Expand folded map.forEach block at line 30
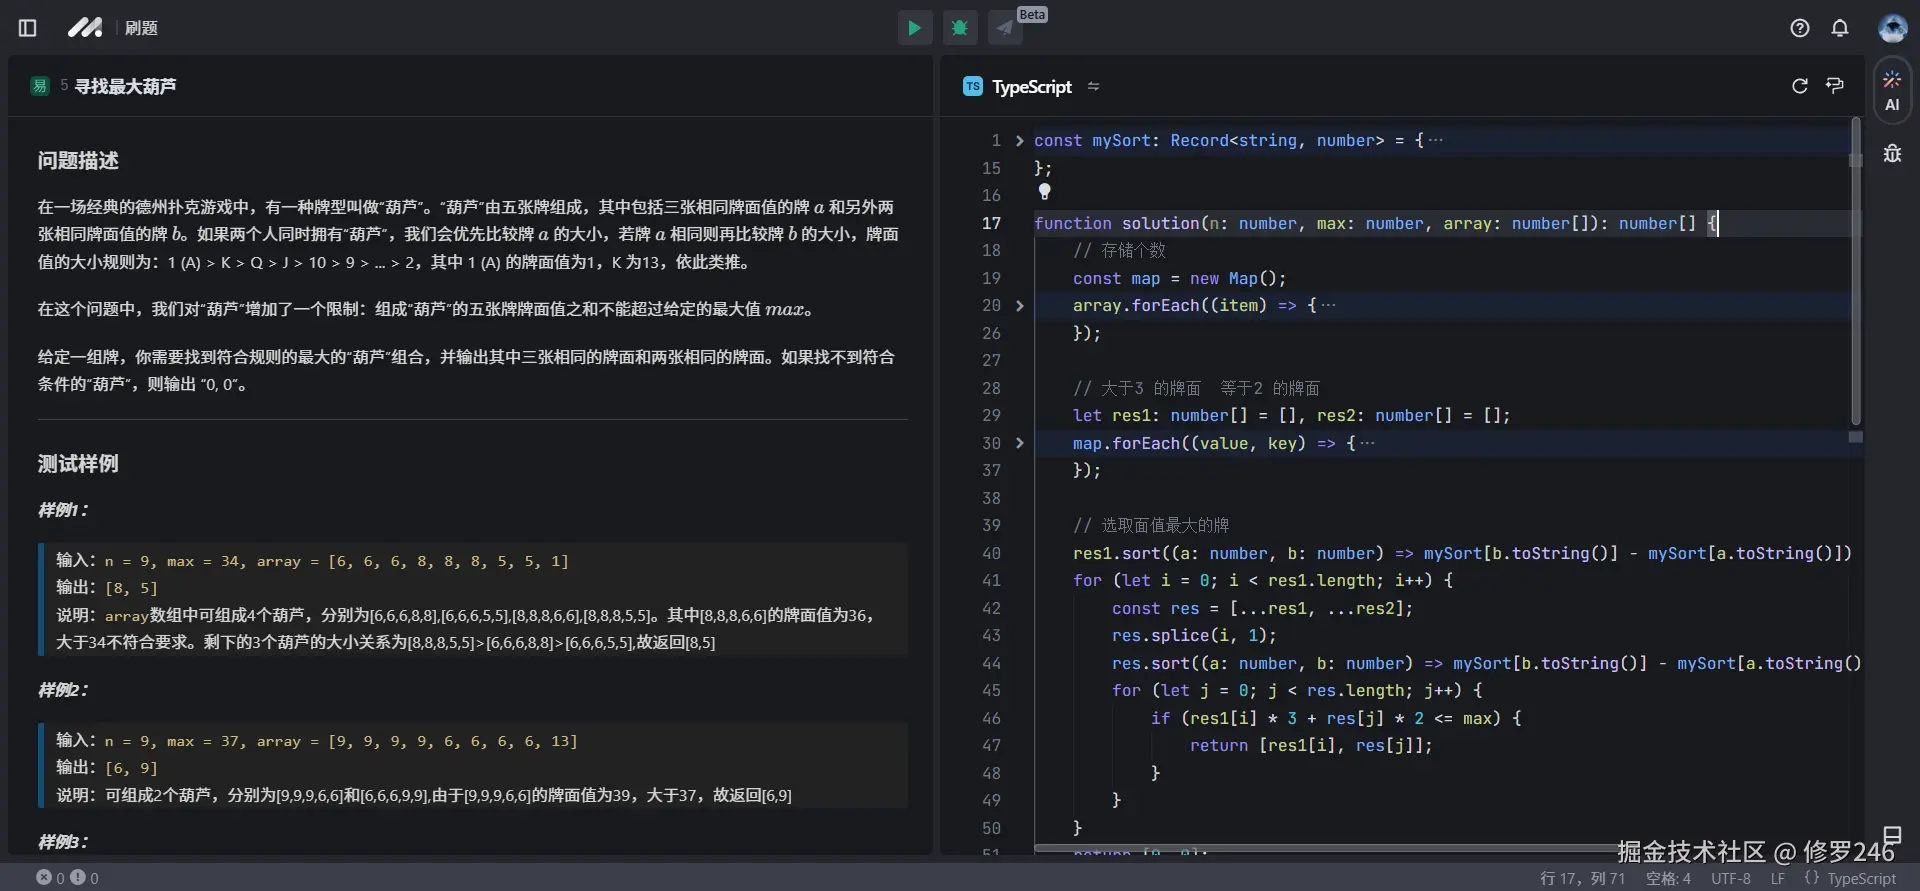 (1019, 443)
